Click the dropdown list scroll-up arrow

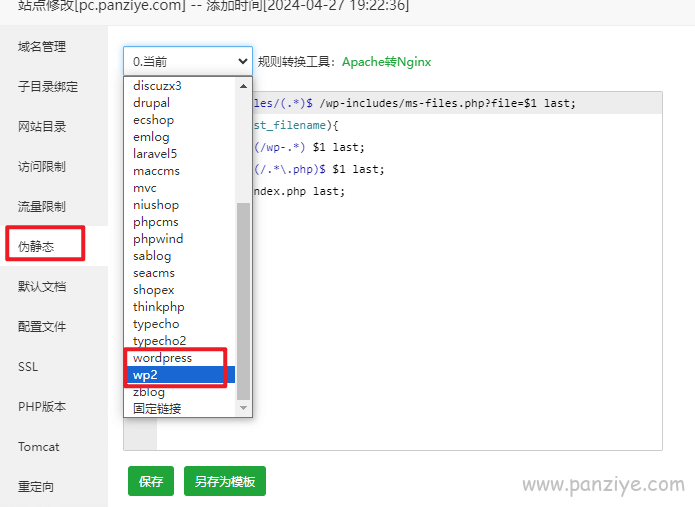tap(243, 86)
